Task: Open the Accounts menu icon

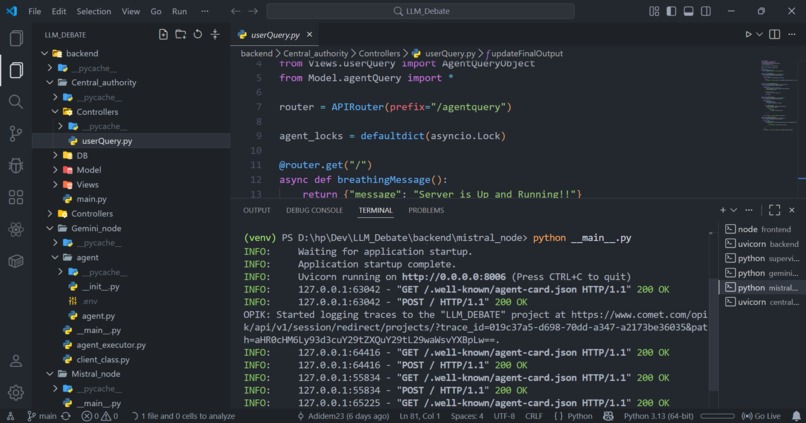Action: 16,361
